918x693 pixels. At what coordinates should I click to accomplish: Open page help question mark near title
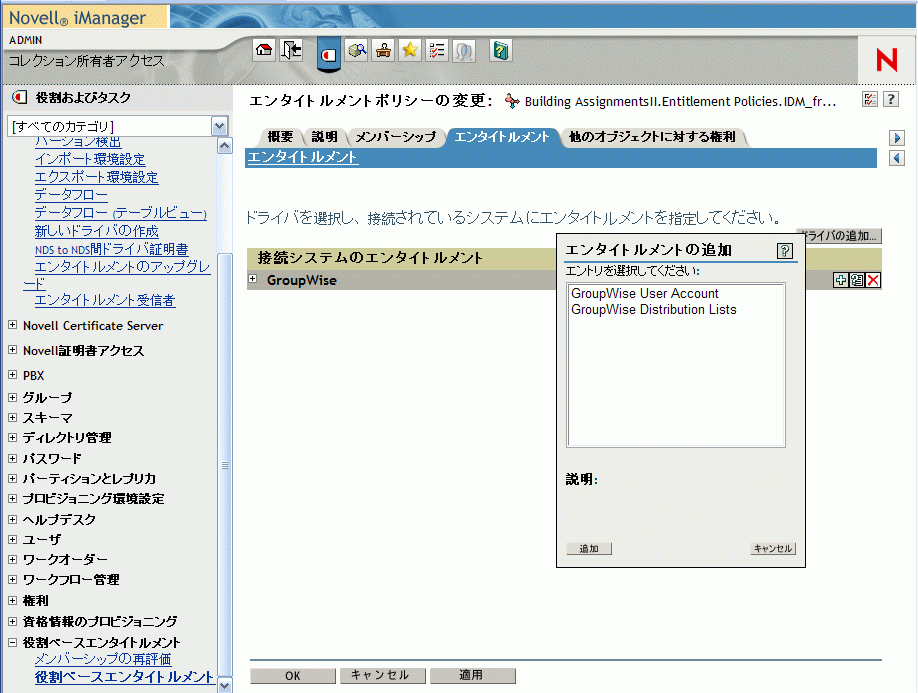[890, 100]
